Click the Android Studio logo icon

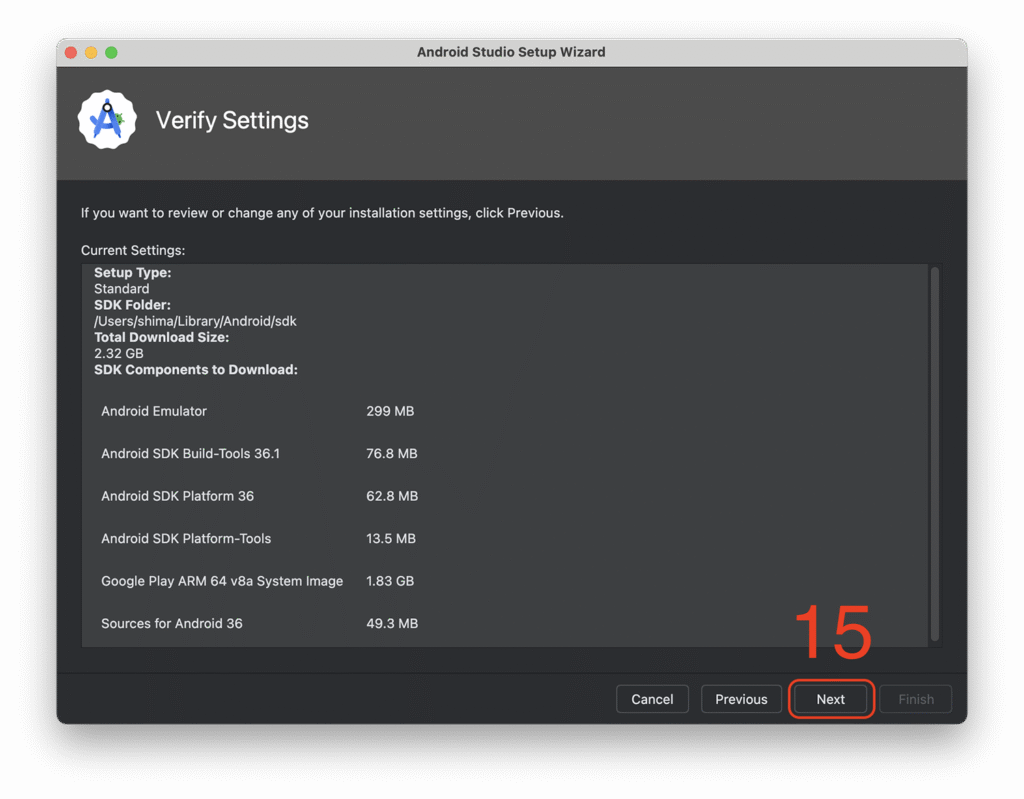[x=107, y=120]
